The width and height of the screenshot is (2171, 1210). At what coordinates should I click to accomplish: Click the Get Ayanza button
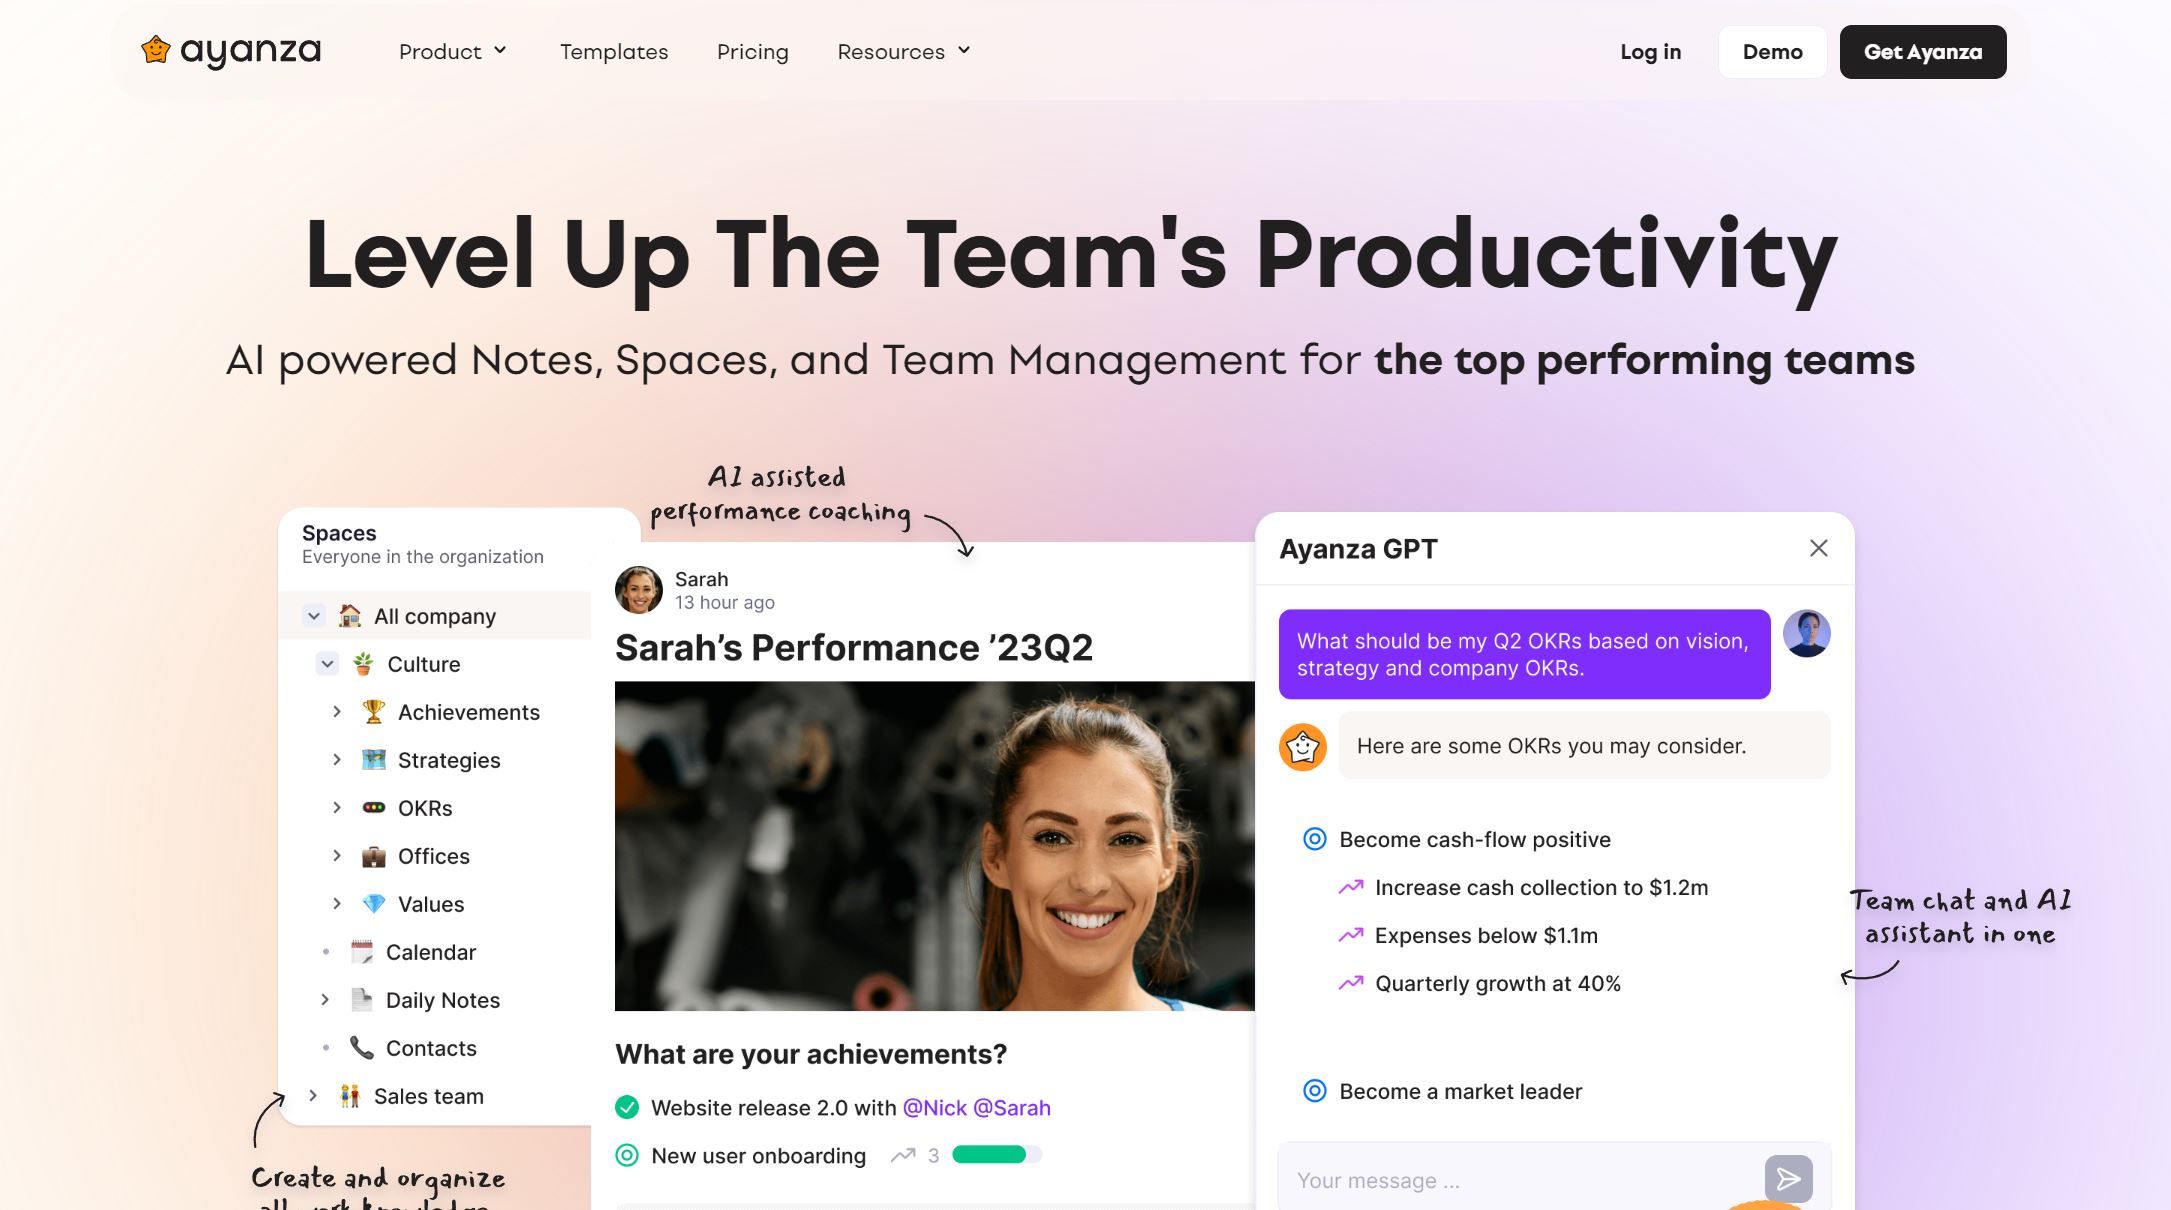click(1922, 51)
